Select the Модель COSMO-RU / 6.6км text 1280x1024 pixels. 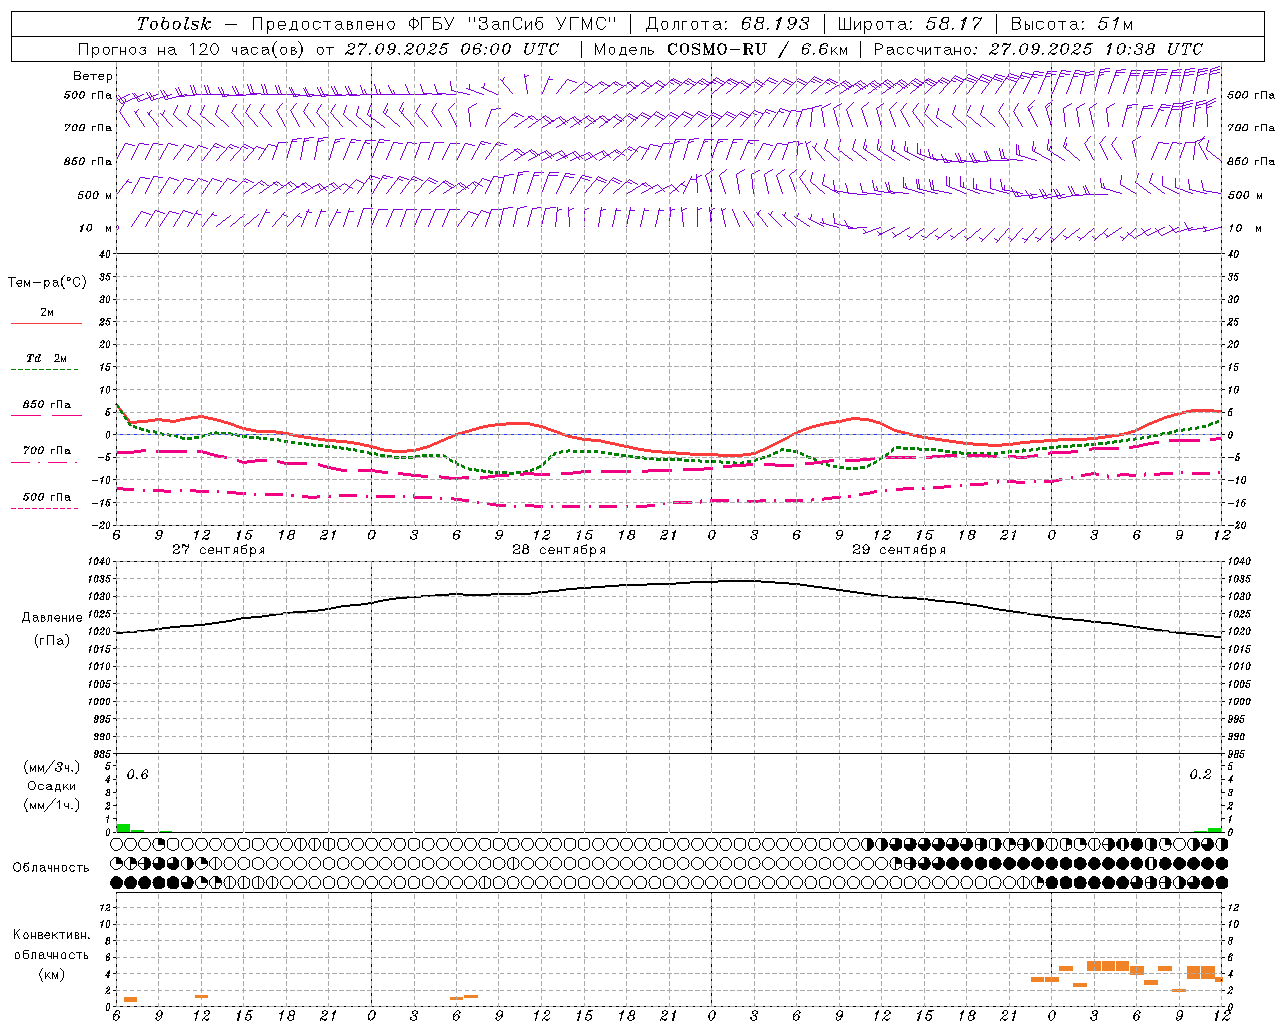pos(721,49)
